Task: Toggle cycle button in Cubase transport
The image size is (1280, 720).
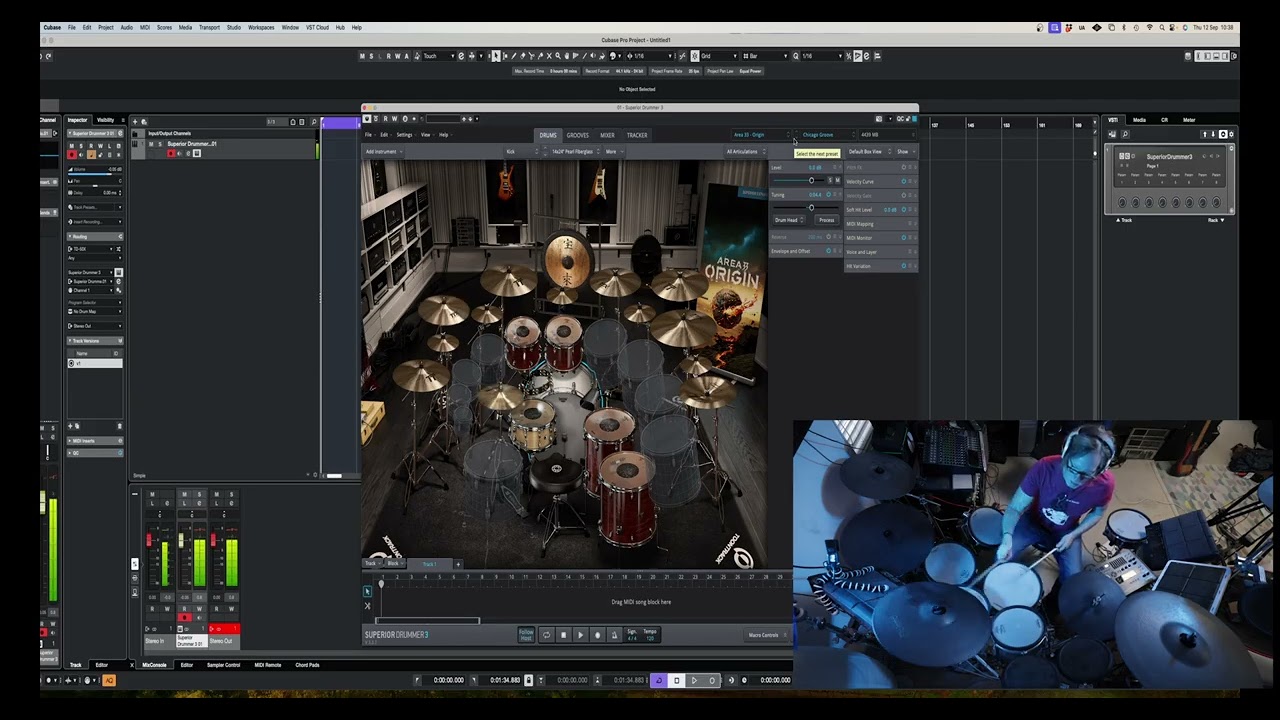Action: pyautogui.click(x=659, y=680)
